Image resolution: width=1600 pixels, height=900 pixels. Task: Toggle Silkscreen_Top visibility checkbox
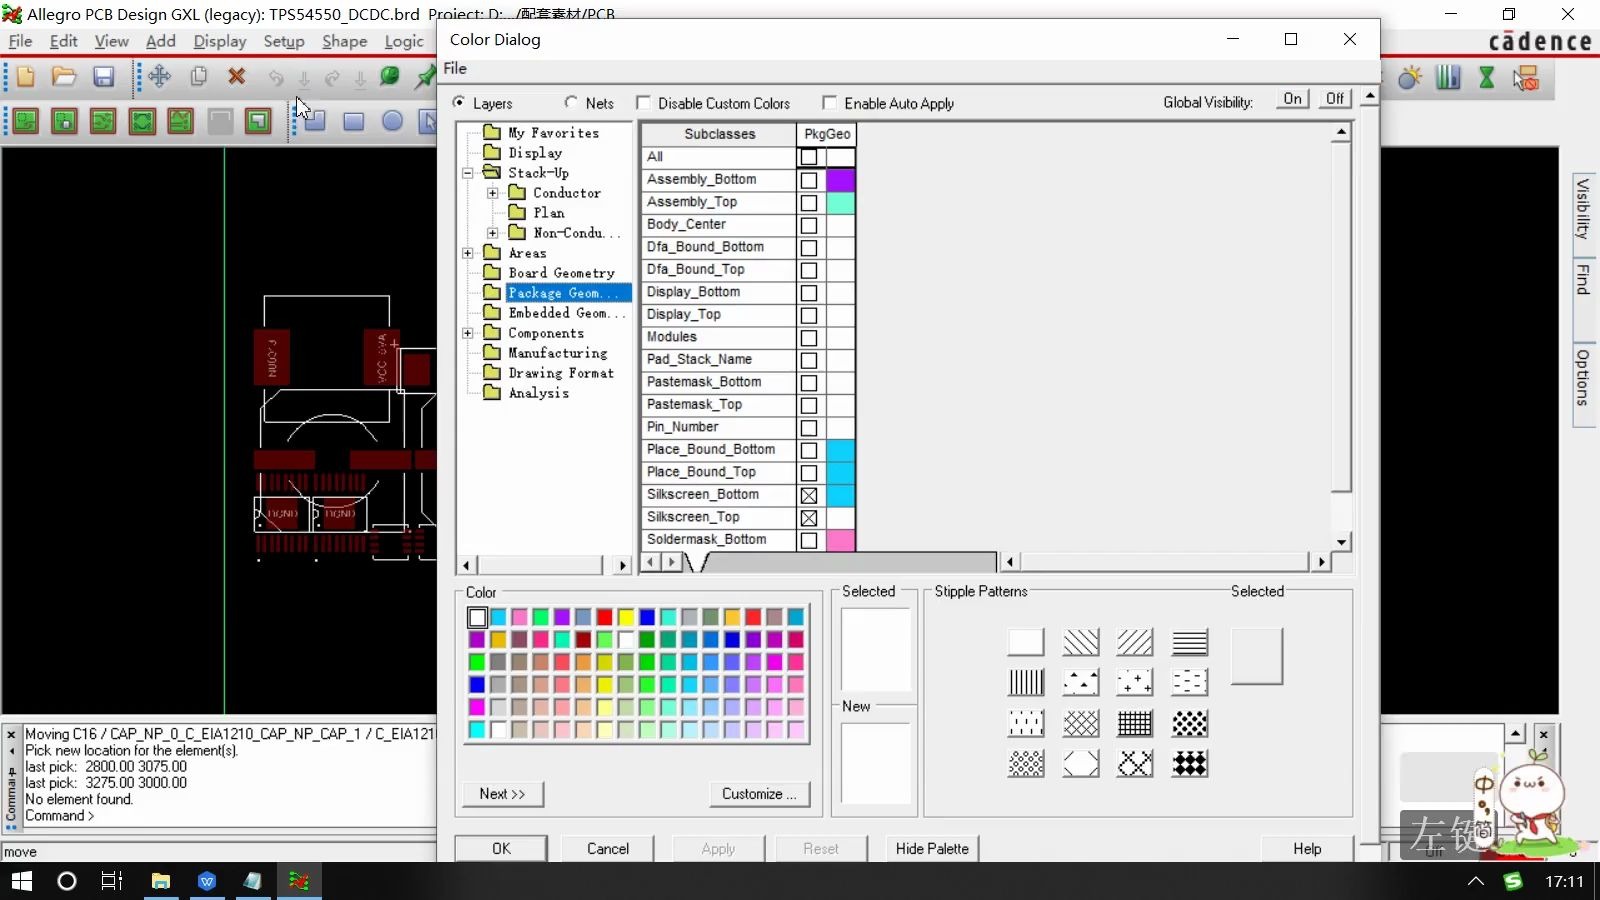(809, 518)
